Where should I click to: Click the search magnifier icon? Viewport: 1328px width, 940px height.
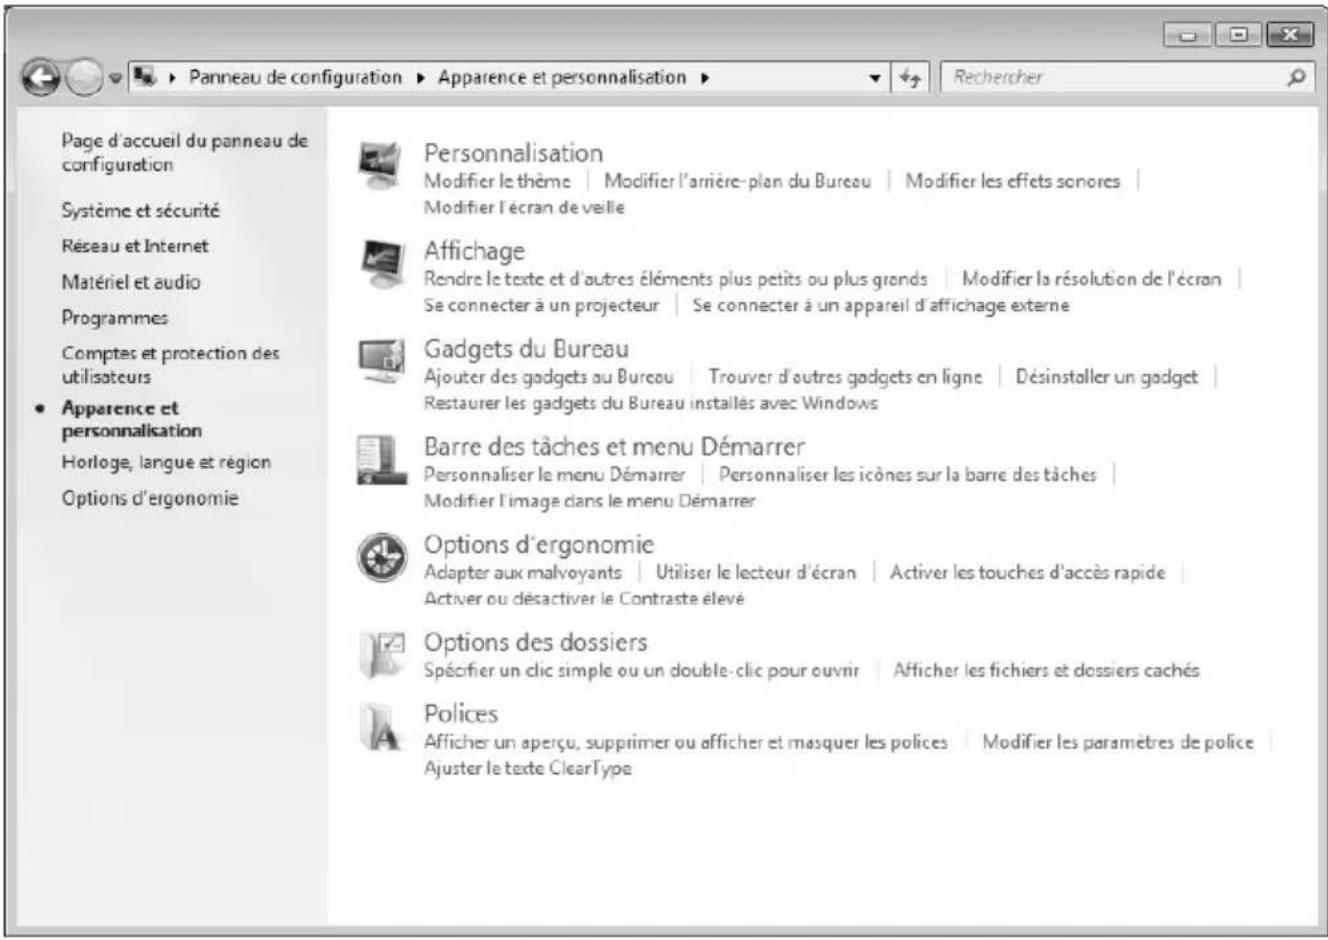click(1297, 77)
